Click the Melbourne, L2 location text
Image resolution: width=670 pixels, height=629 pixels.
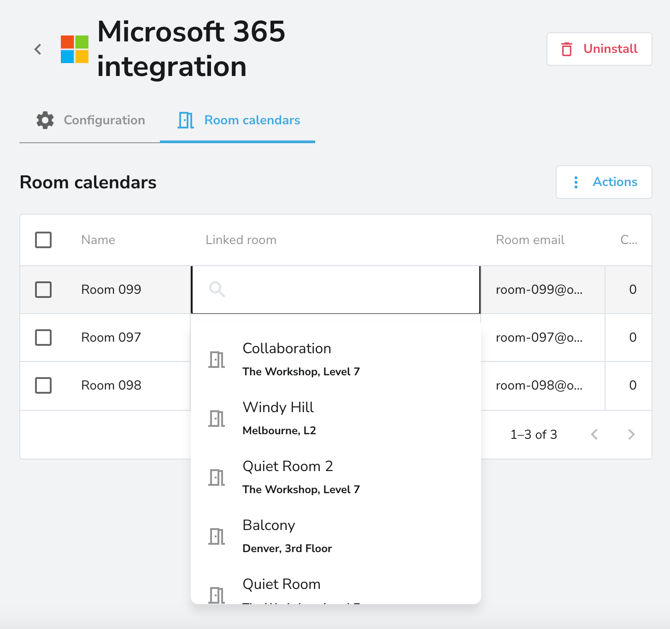(279, 431)
